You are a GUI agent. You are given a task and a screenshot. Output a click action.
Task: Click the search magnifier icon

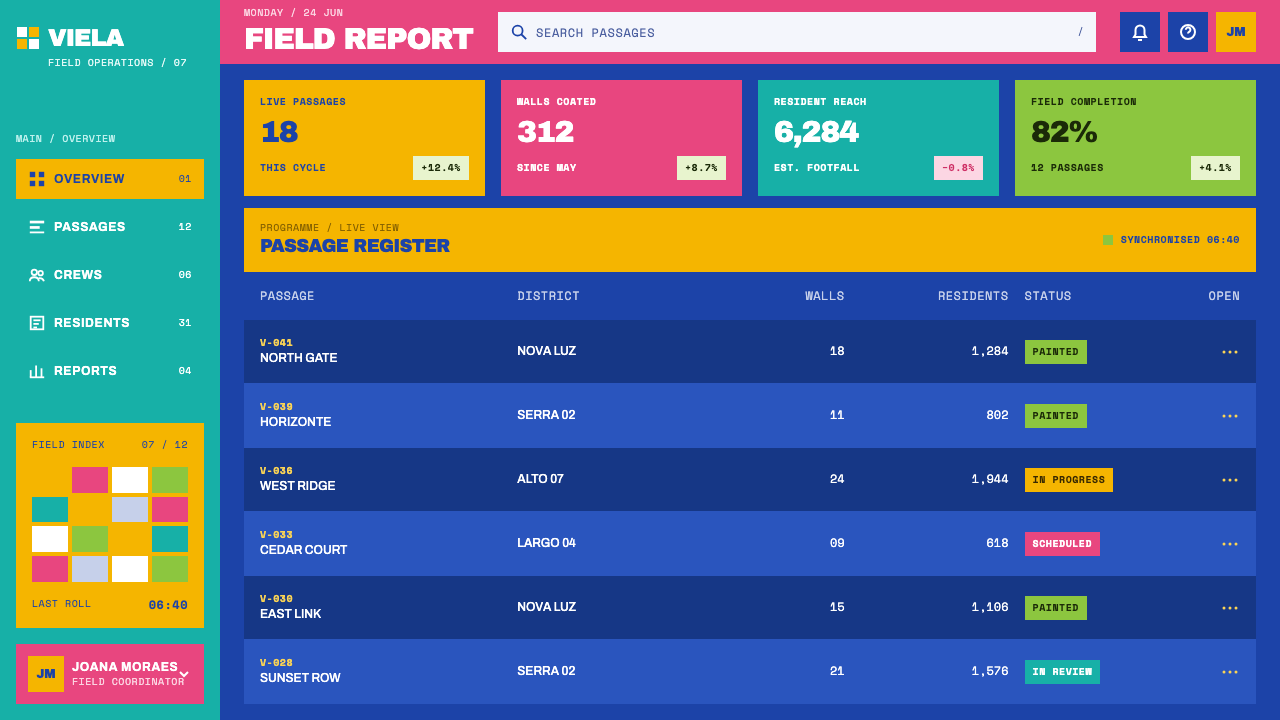(519, 32)
